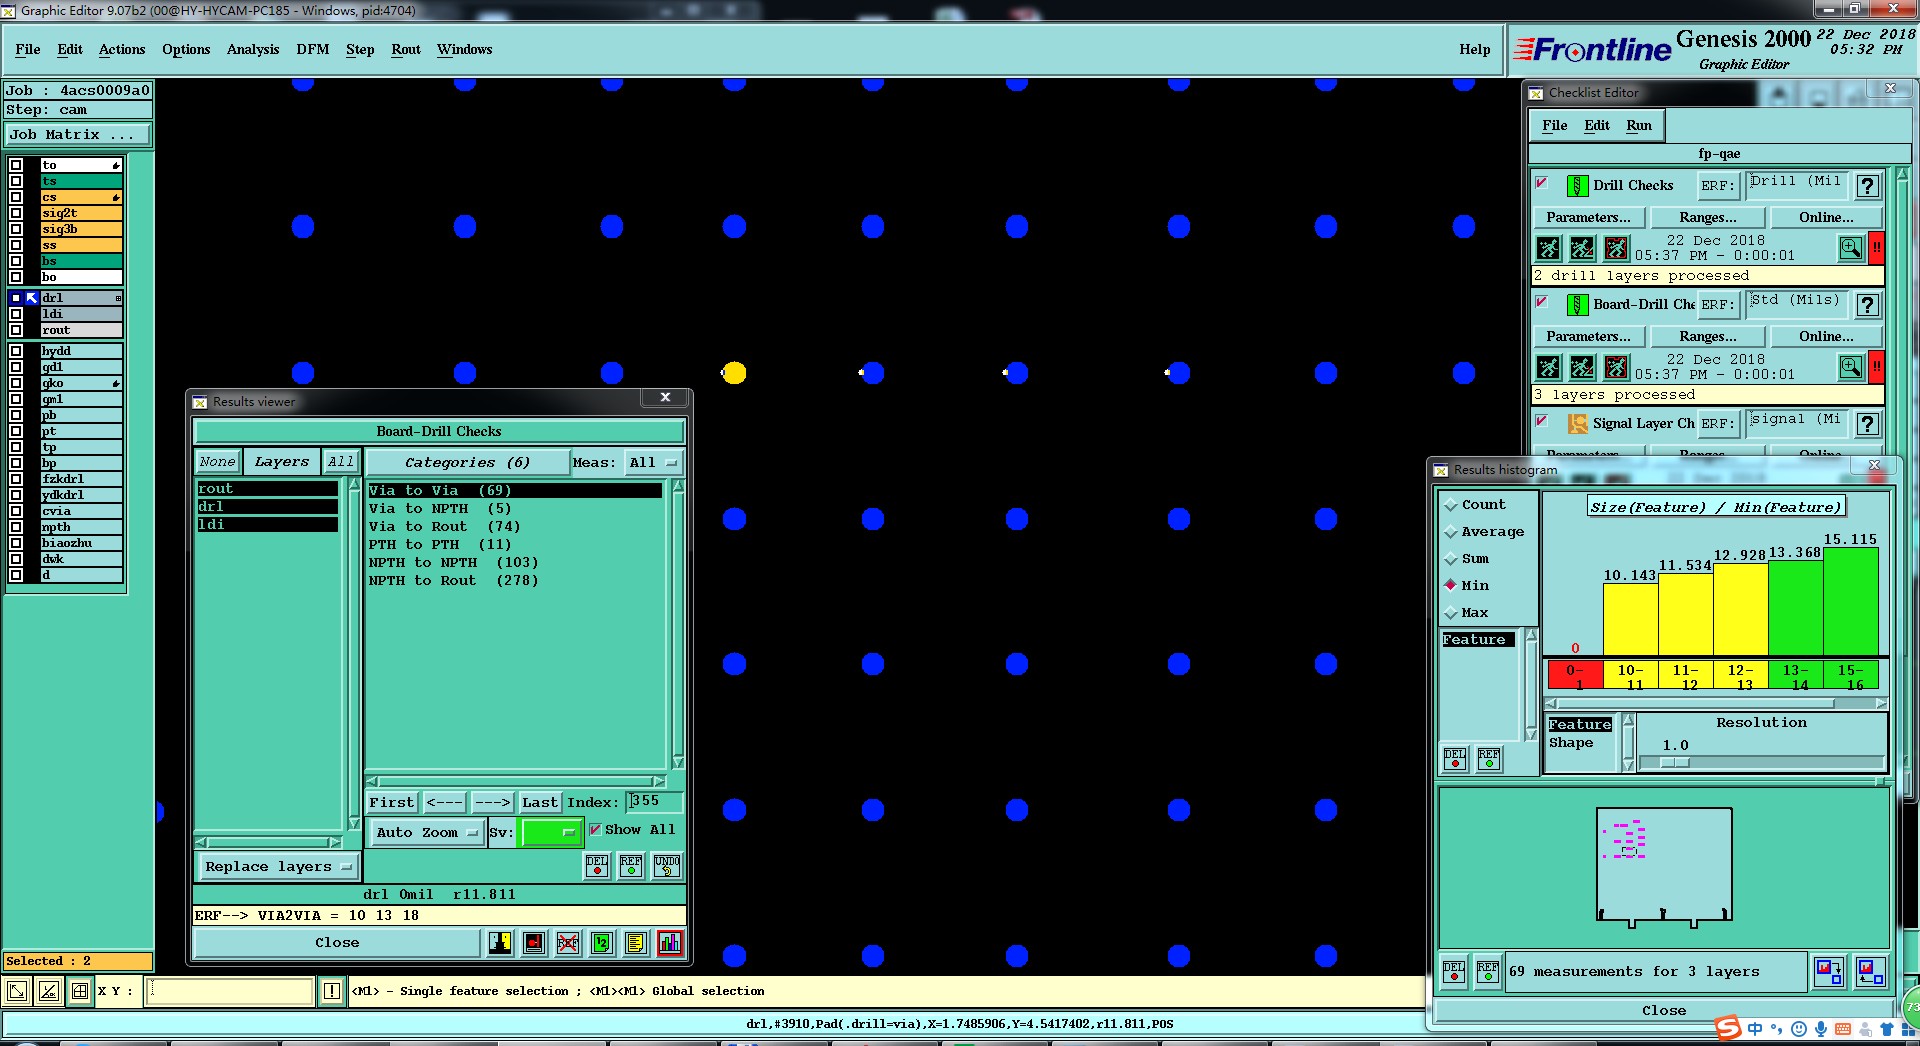Click the last icon in Results histogram footer

tap(1870, 972)
